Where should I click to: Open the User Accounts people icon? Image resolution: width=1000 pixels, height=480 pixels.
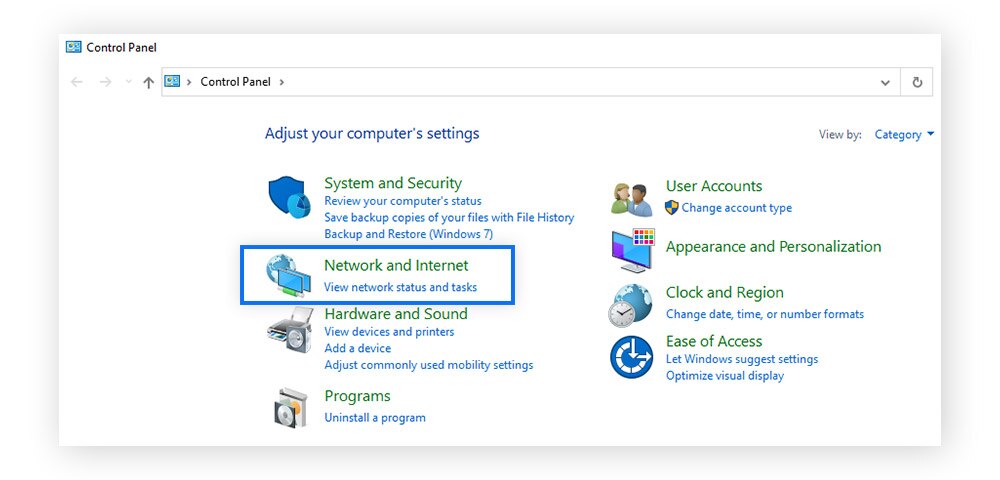coord(631,200)
